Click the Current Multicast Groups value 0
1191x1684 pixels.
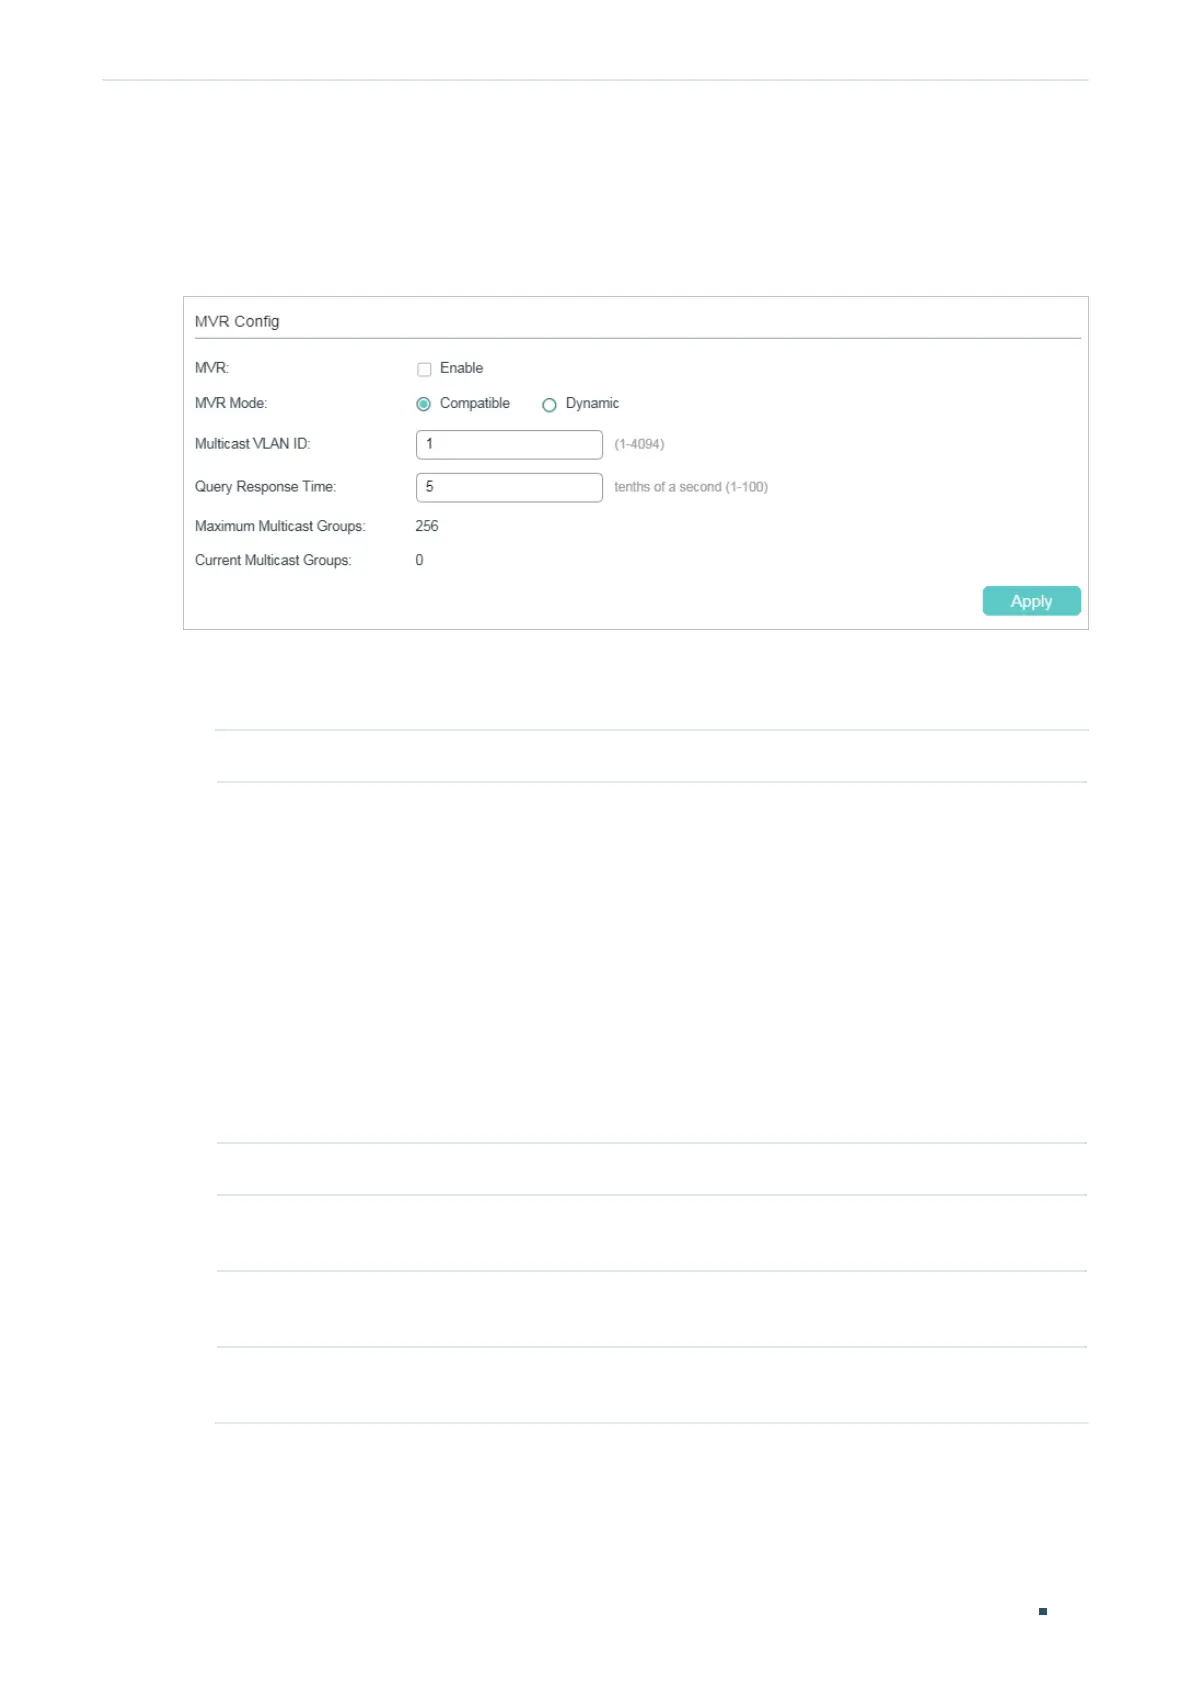pyautogui.click(x=419, y=560)
